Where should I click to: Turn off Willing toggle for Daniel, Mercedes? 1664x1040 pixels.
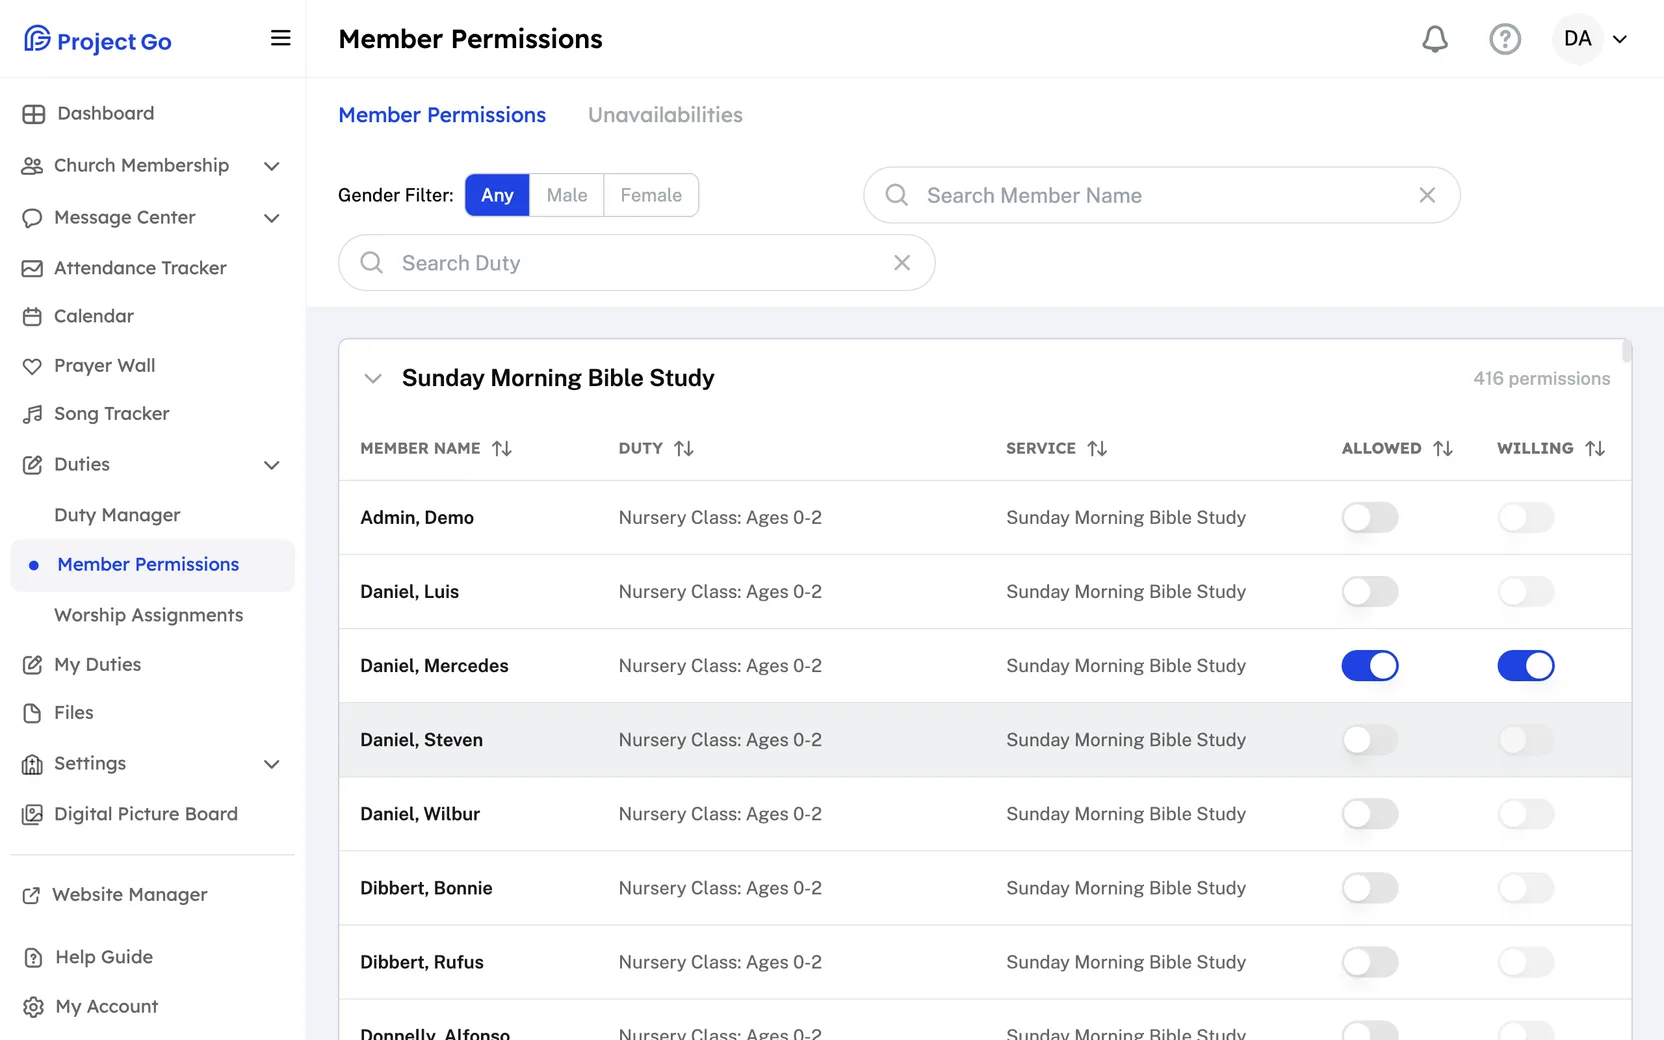tap(1526, 666)
